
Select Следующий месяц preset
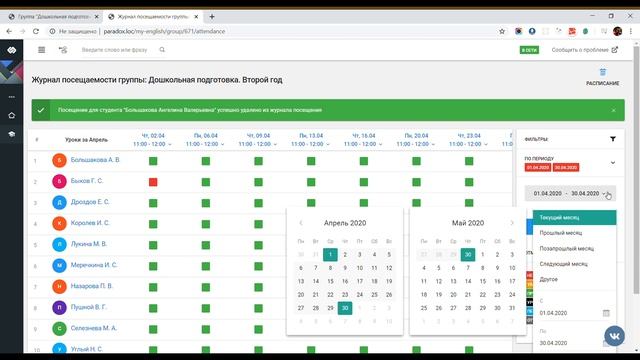[574, 264]
